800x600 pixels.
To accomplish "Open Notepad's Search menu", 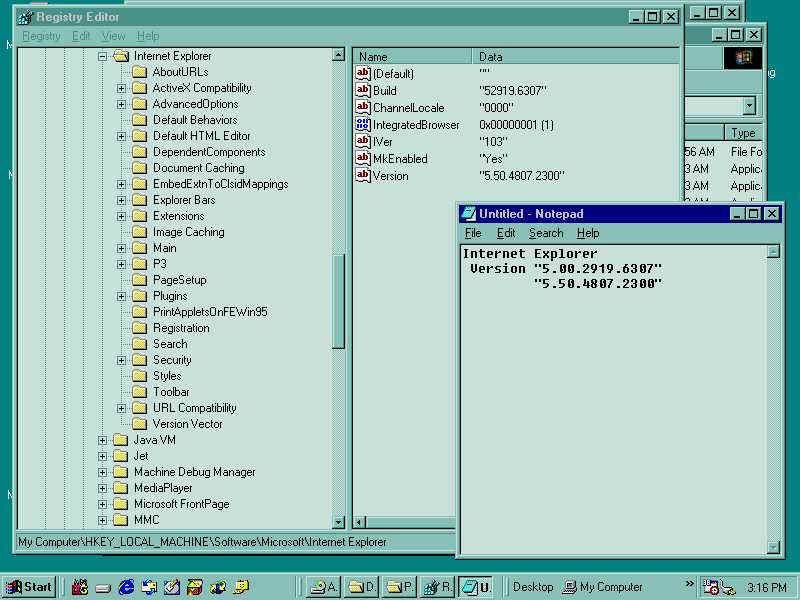I will tap(545, 233).
